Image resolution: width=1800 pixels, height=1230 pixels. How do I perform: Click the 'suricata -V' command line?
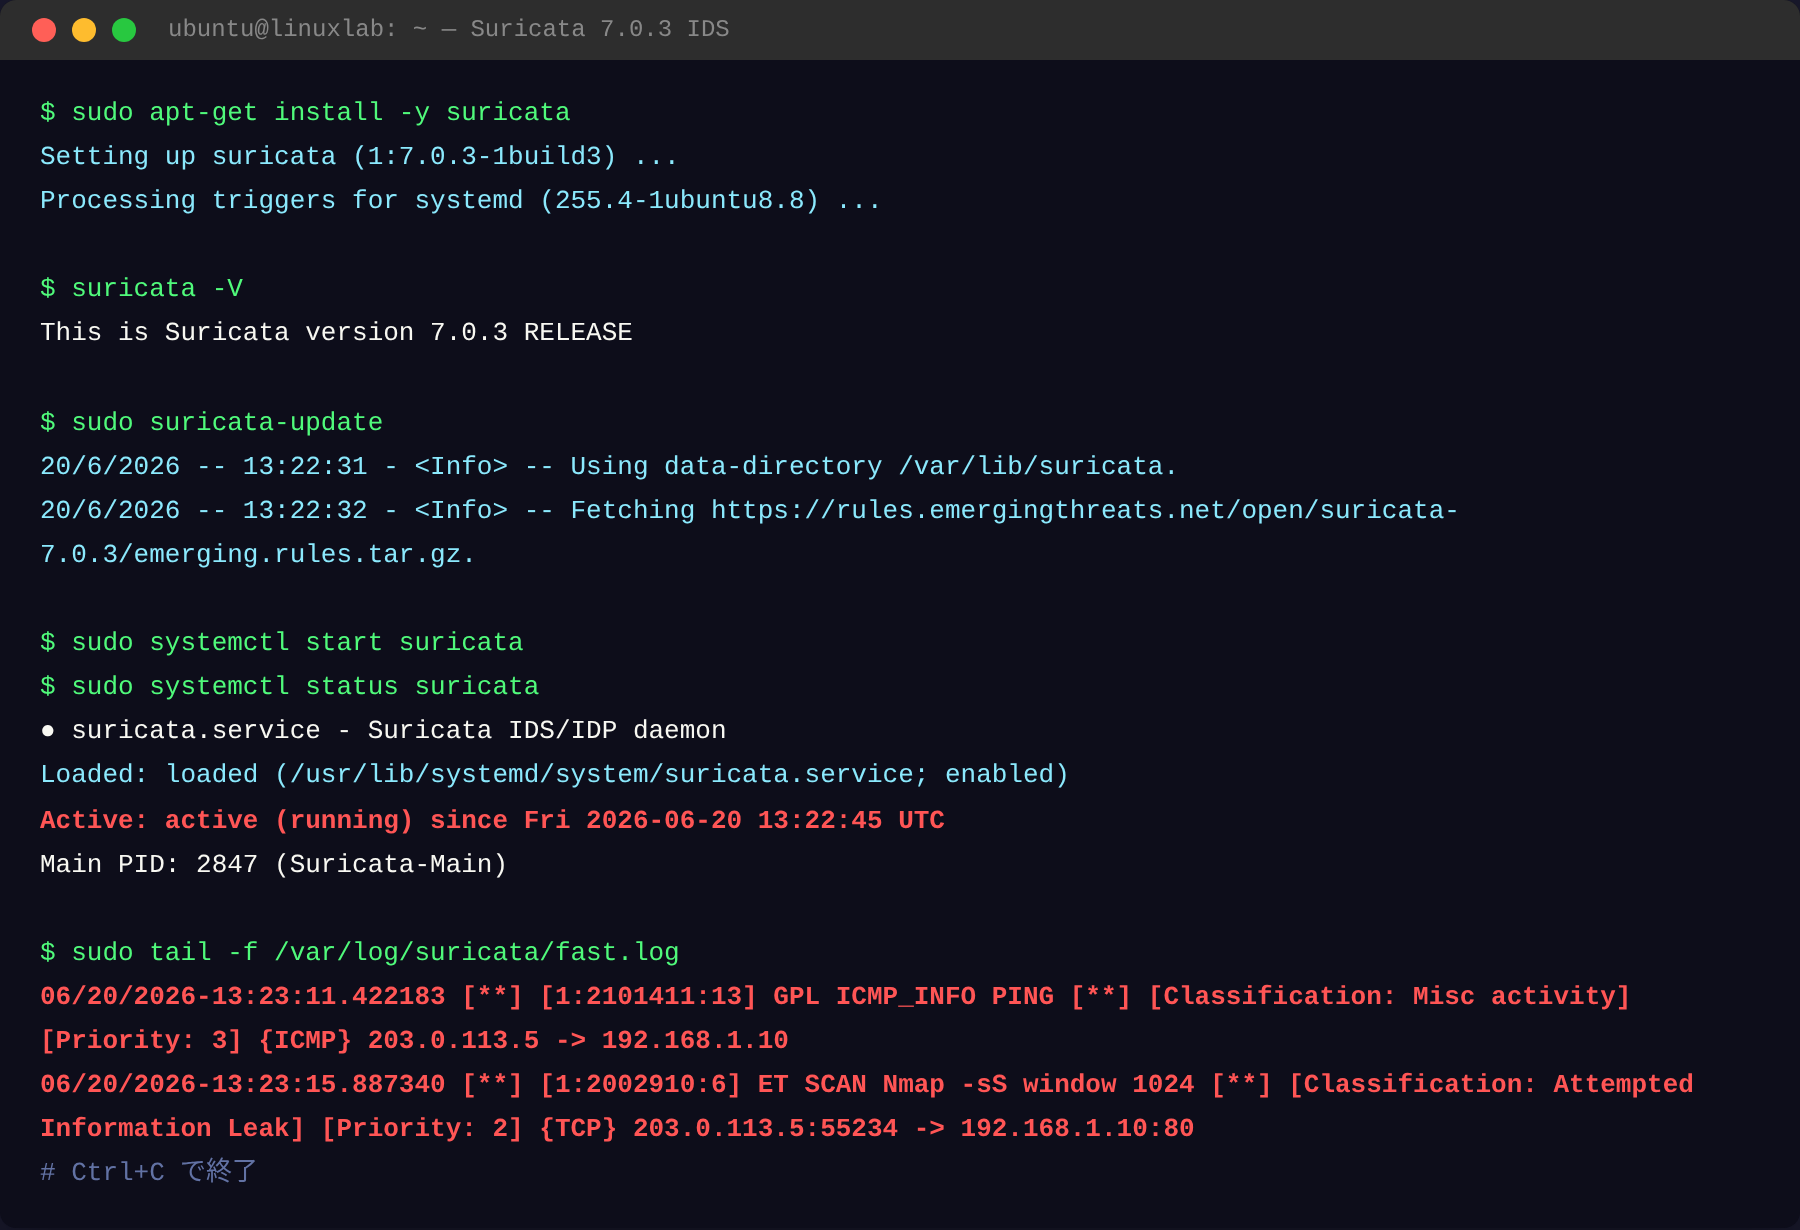point(141,288)
